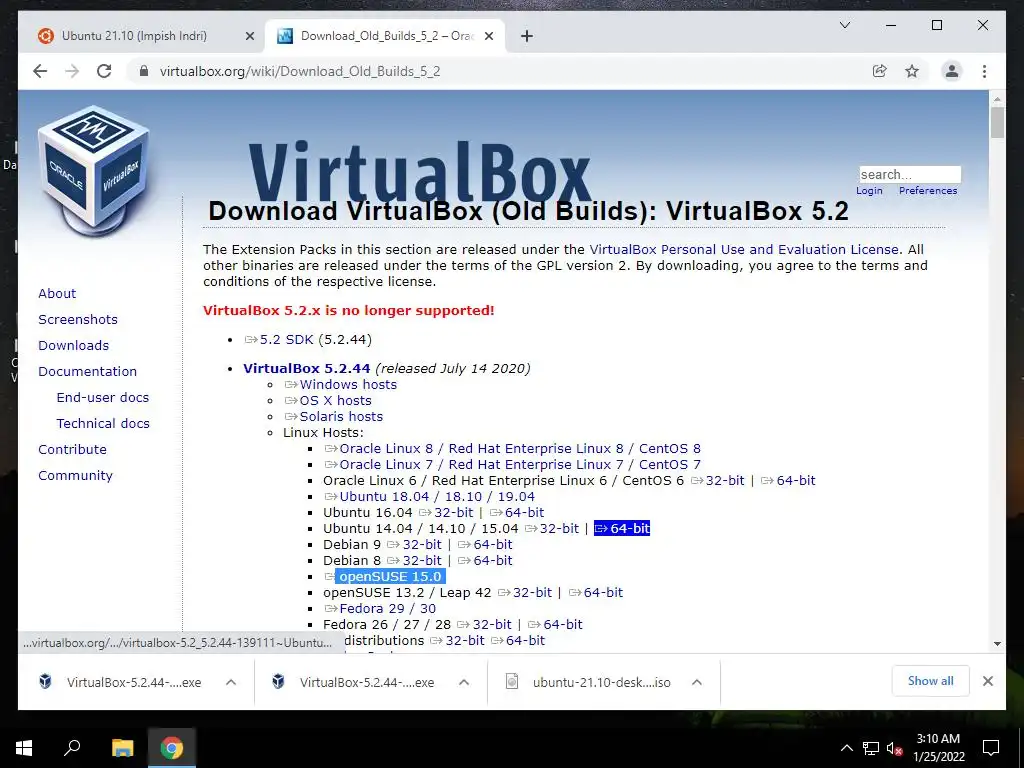1024x768 pixels.
Task: Close the Download_Old_Builds_5_2 tab
Action: [x=488, y=36]
